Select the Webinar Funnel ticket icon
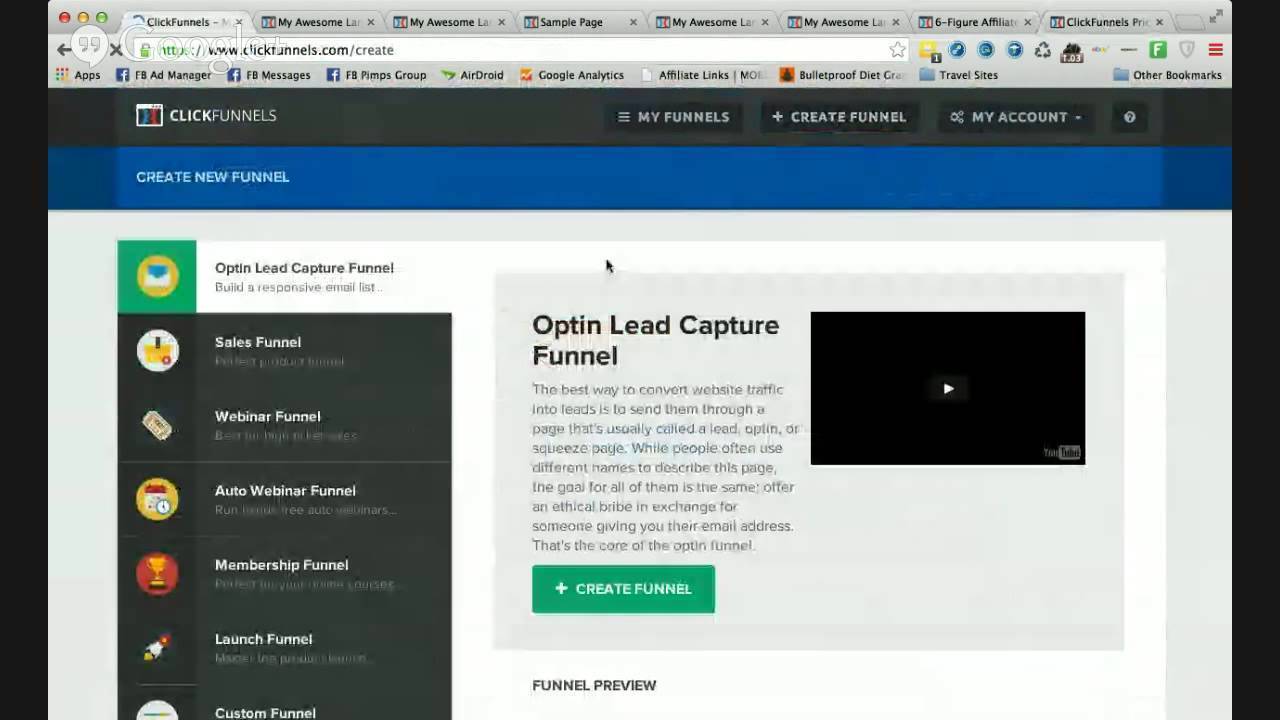This screenshot has width=1280, height=720. click(157, 425)
